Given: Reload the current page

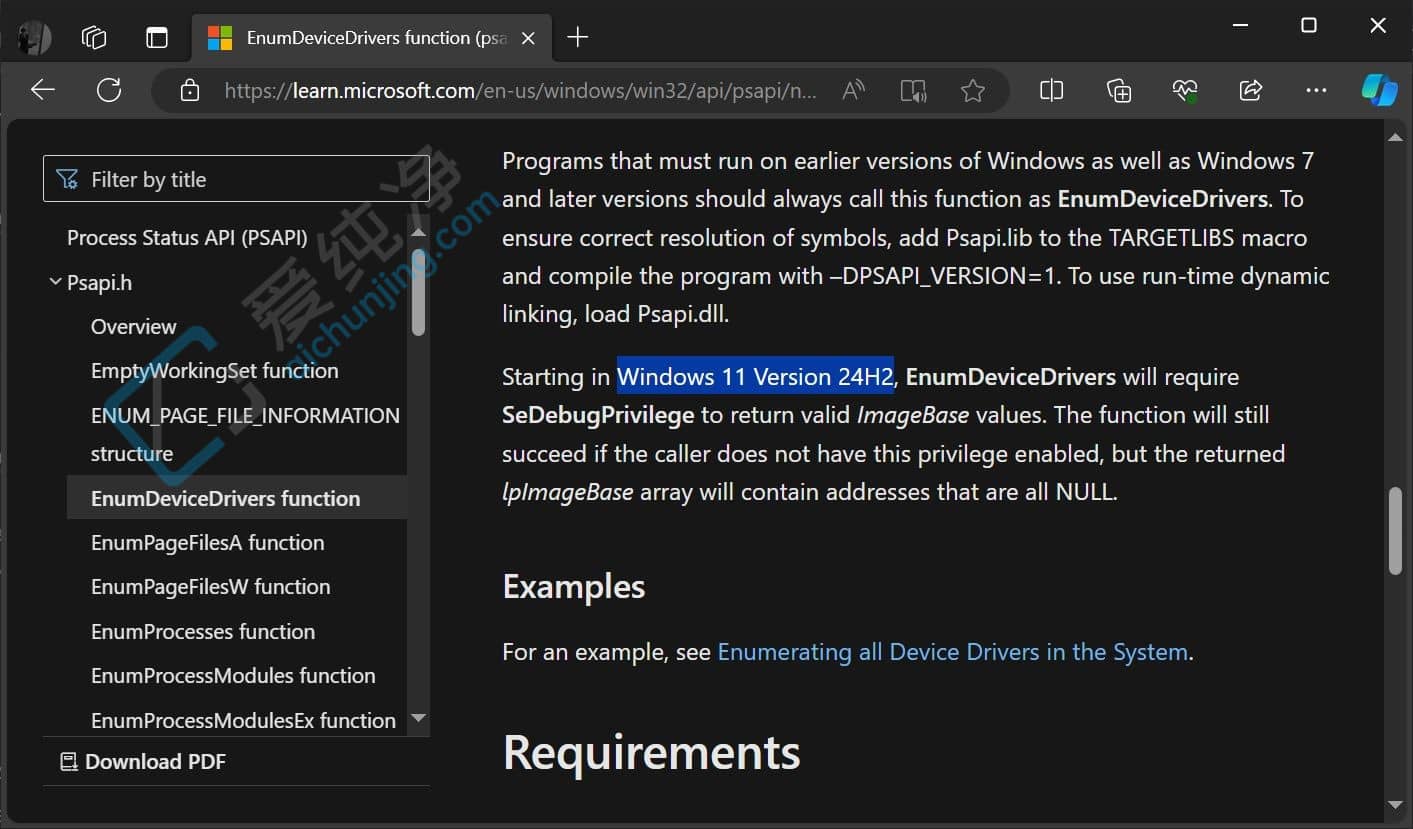Looking at the screenshot, I should point(109,89).
